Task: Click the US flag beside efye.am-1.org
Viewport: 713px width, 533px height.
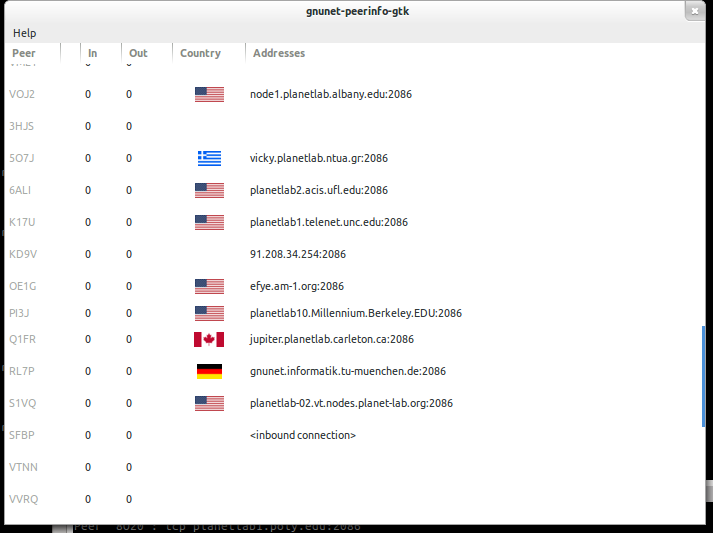Action: (209, 286)
